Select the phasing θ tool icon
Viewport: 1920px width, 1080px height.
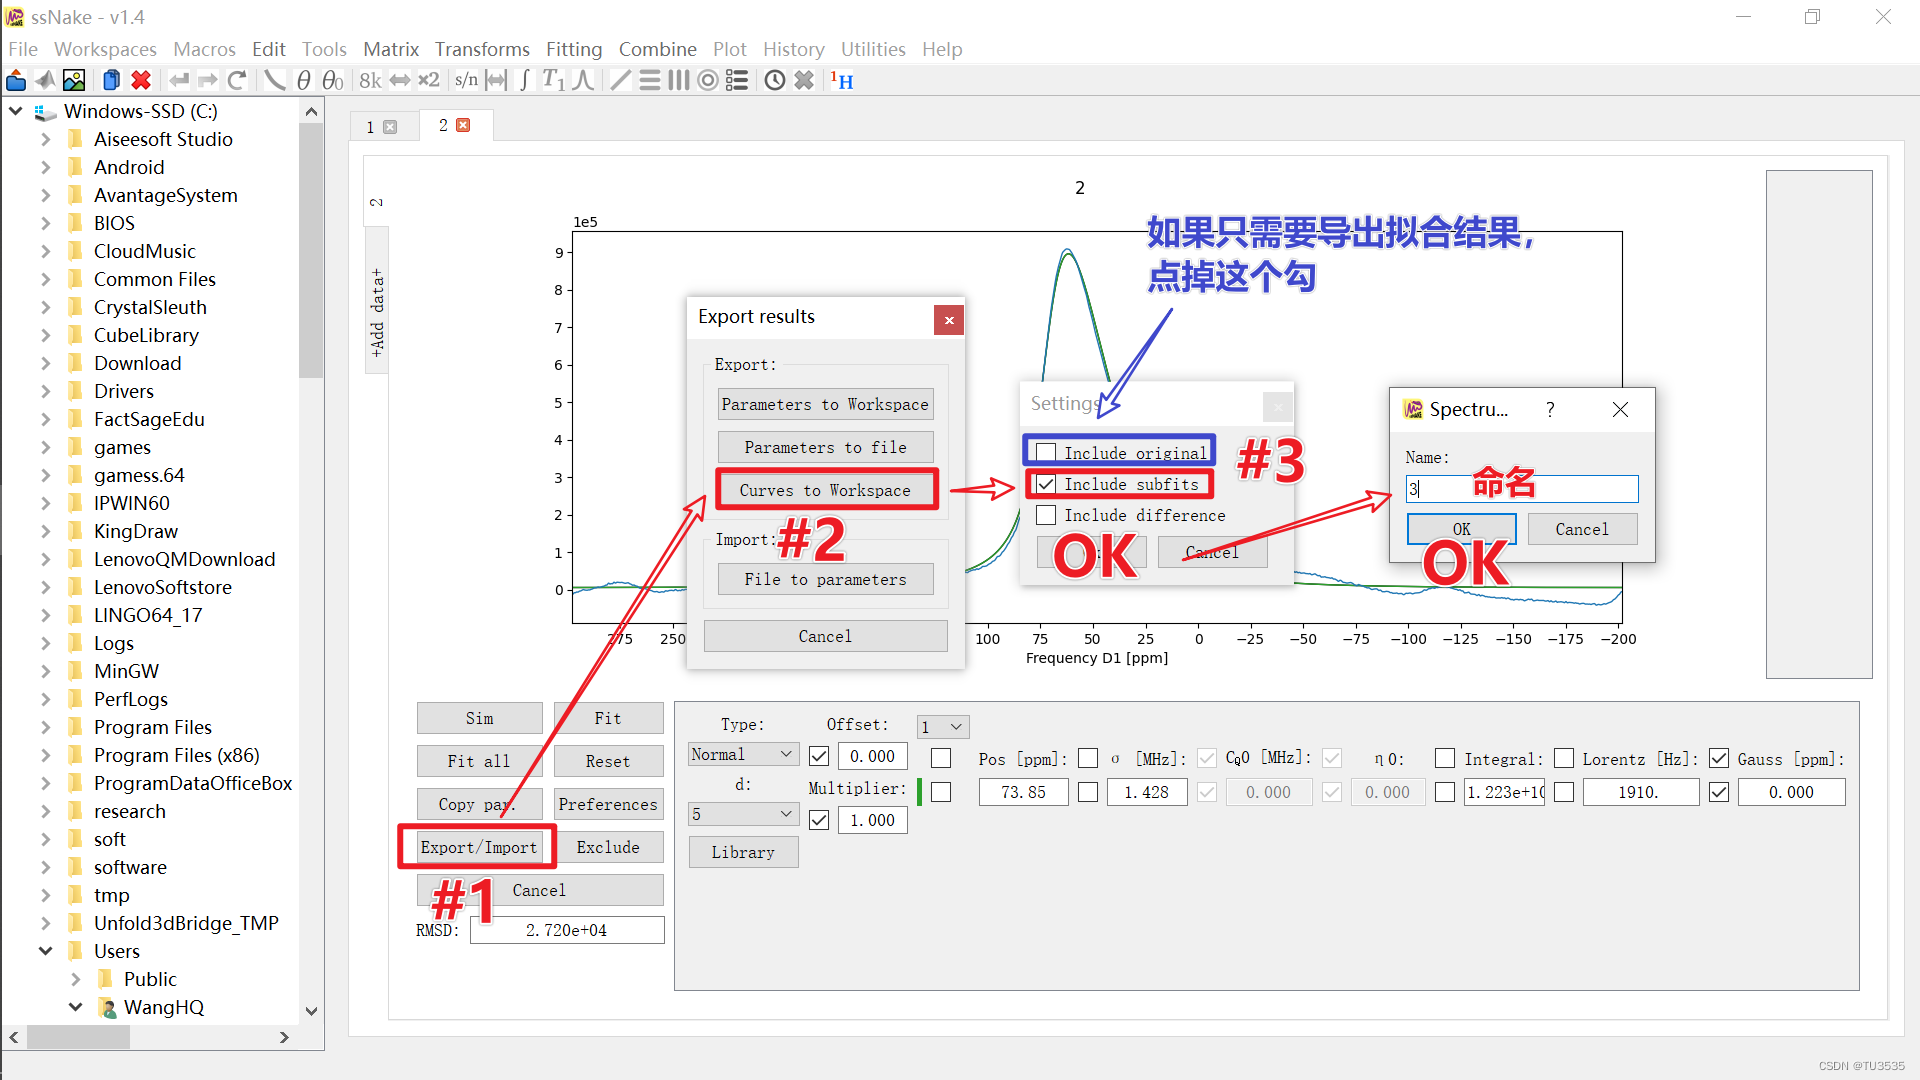304,80
